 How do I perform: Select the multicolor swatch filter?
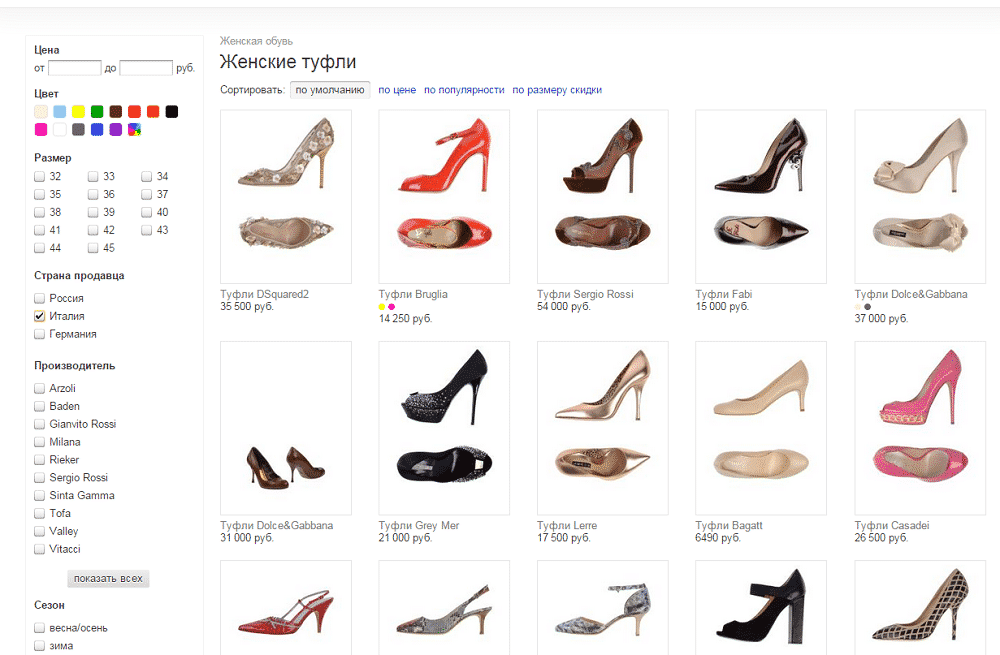(135, 129)
